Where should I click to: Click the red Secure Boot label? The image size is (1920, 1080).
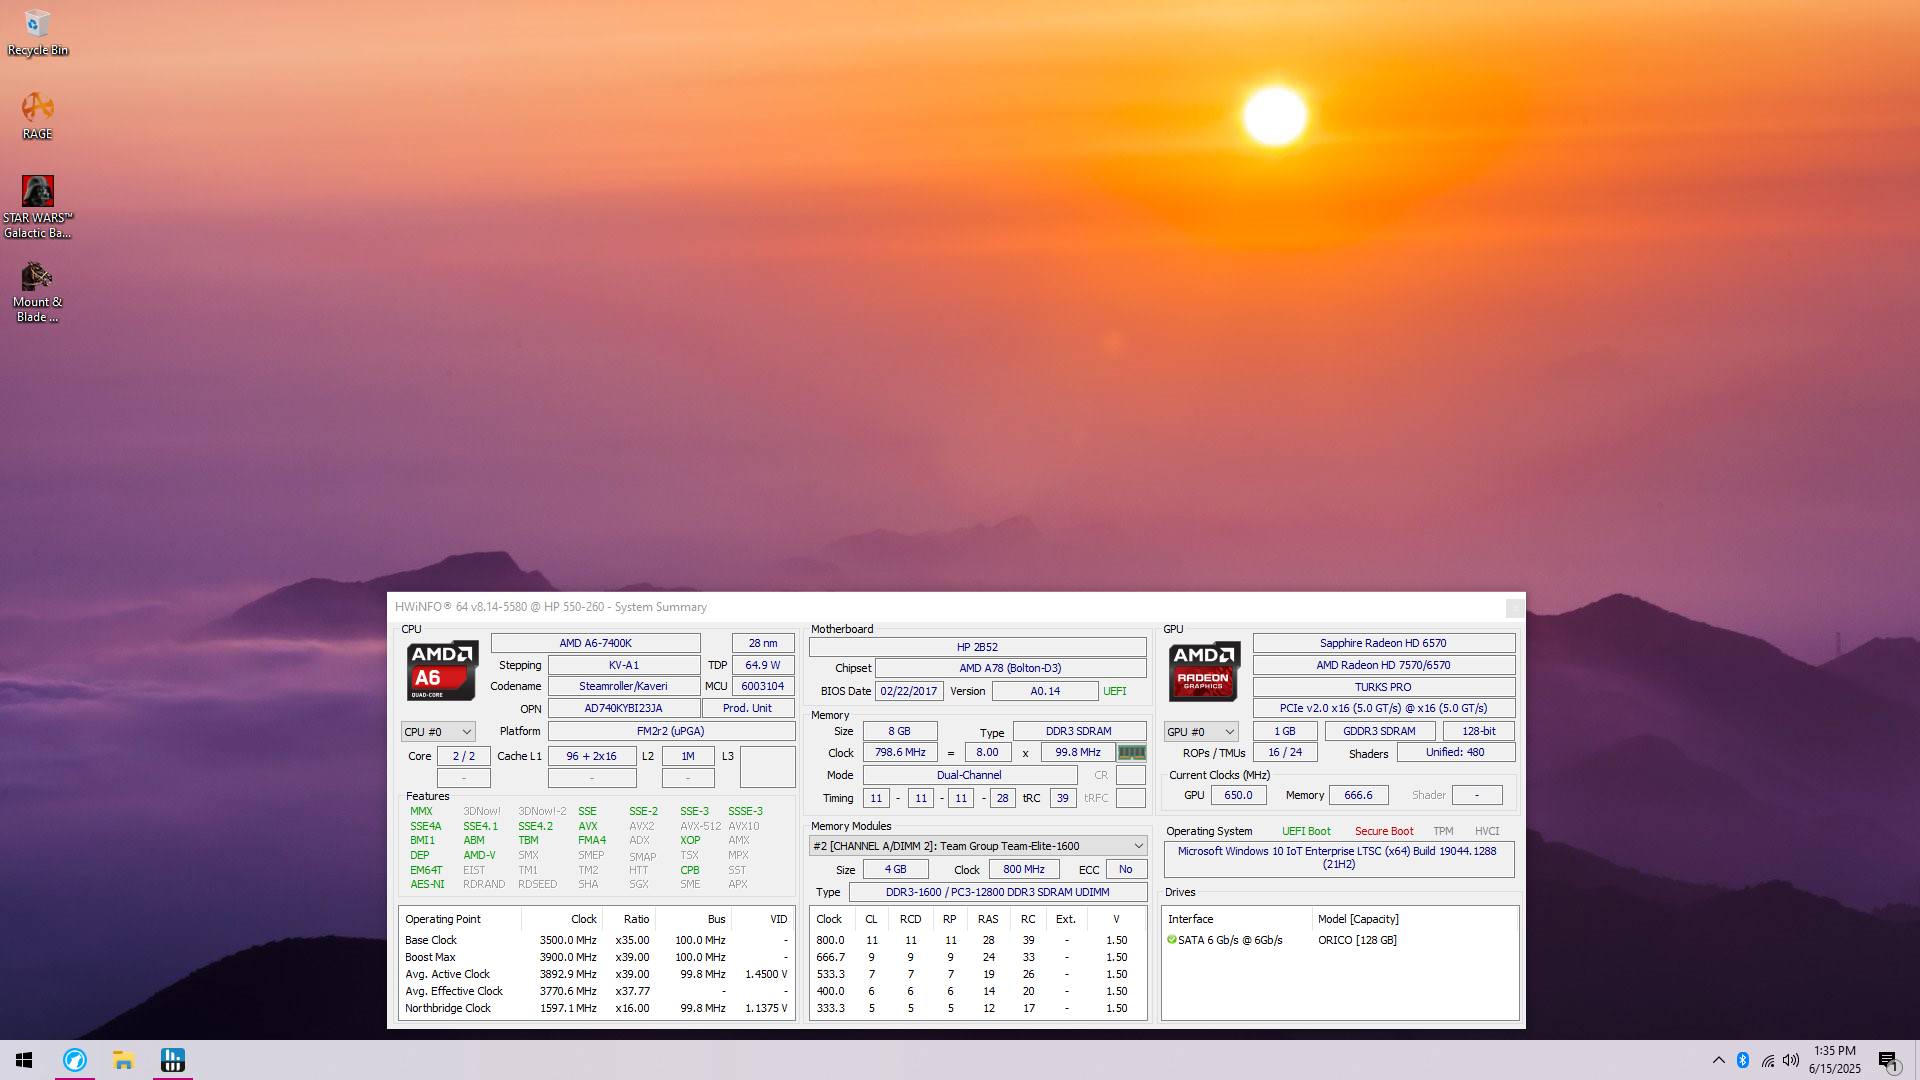[1384, 831]
